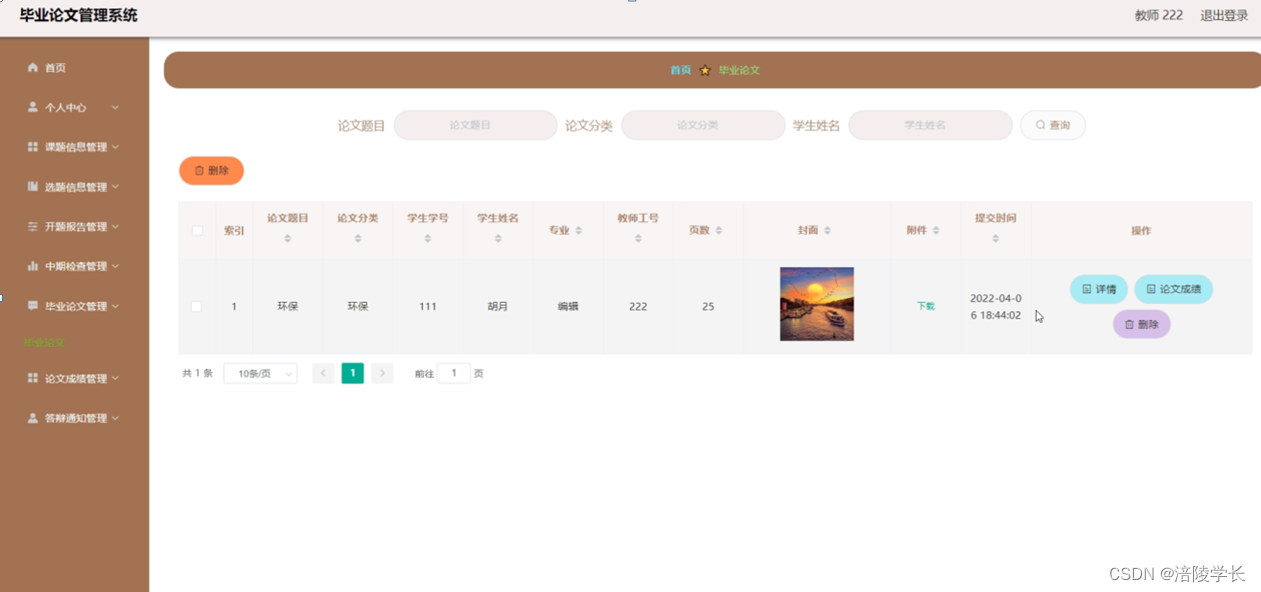
Task: Expand the 选题信息管理 menu chevron
Action: pos(115,187)
